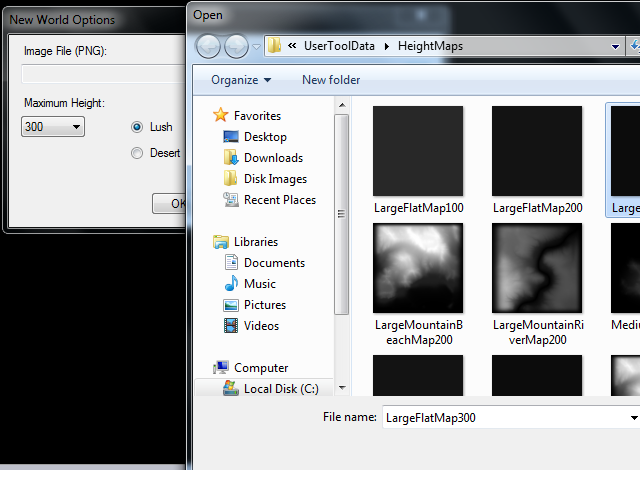Click the Desktop icon in Favorites
The width and height of the screenshot is (640, 480).
pyautogui.click(x=231, y=137)
